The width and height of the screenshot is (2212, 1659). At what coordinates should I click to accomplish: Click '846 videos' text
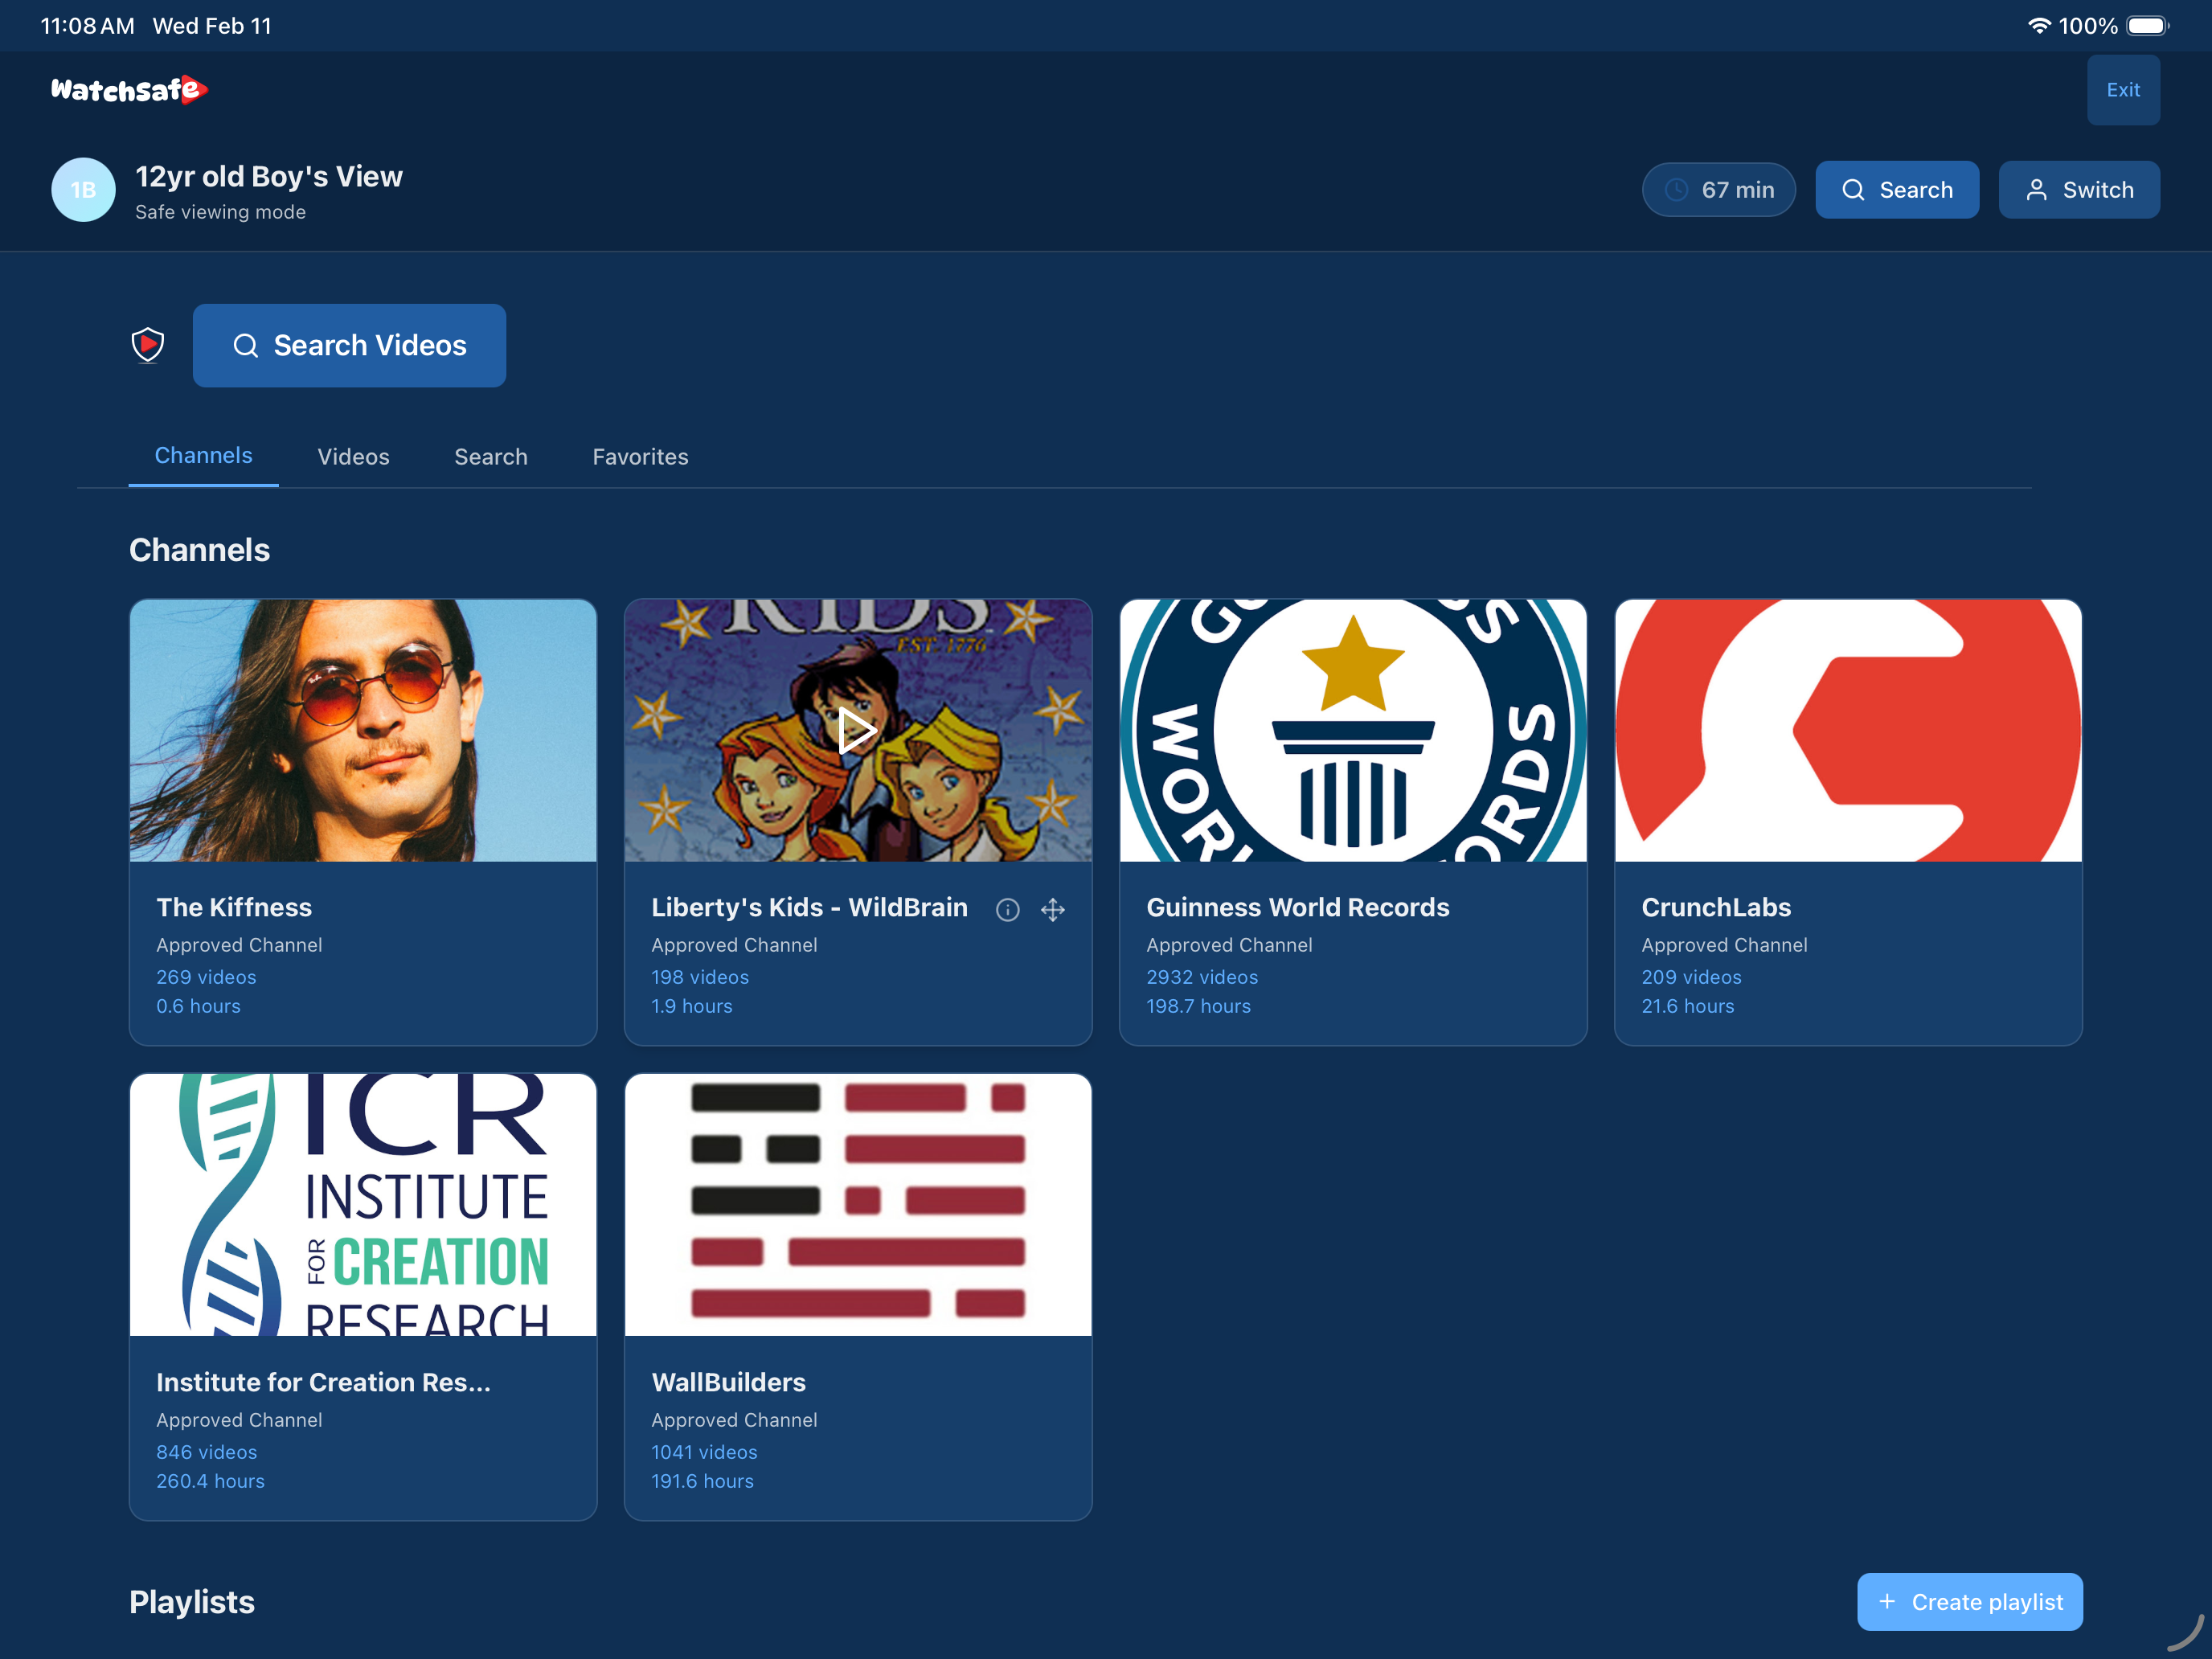tap(206, 1452)
